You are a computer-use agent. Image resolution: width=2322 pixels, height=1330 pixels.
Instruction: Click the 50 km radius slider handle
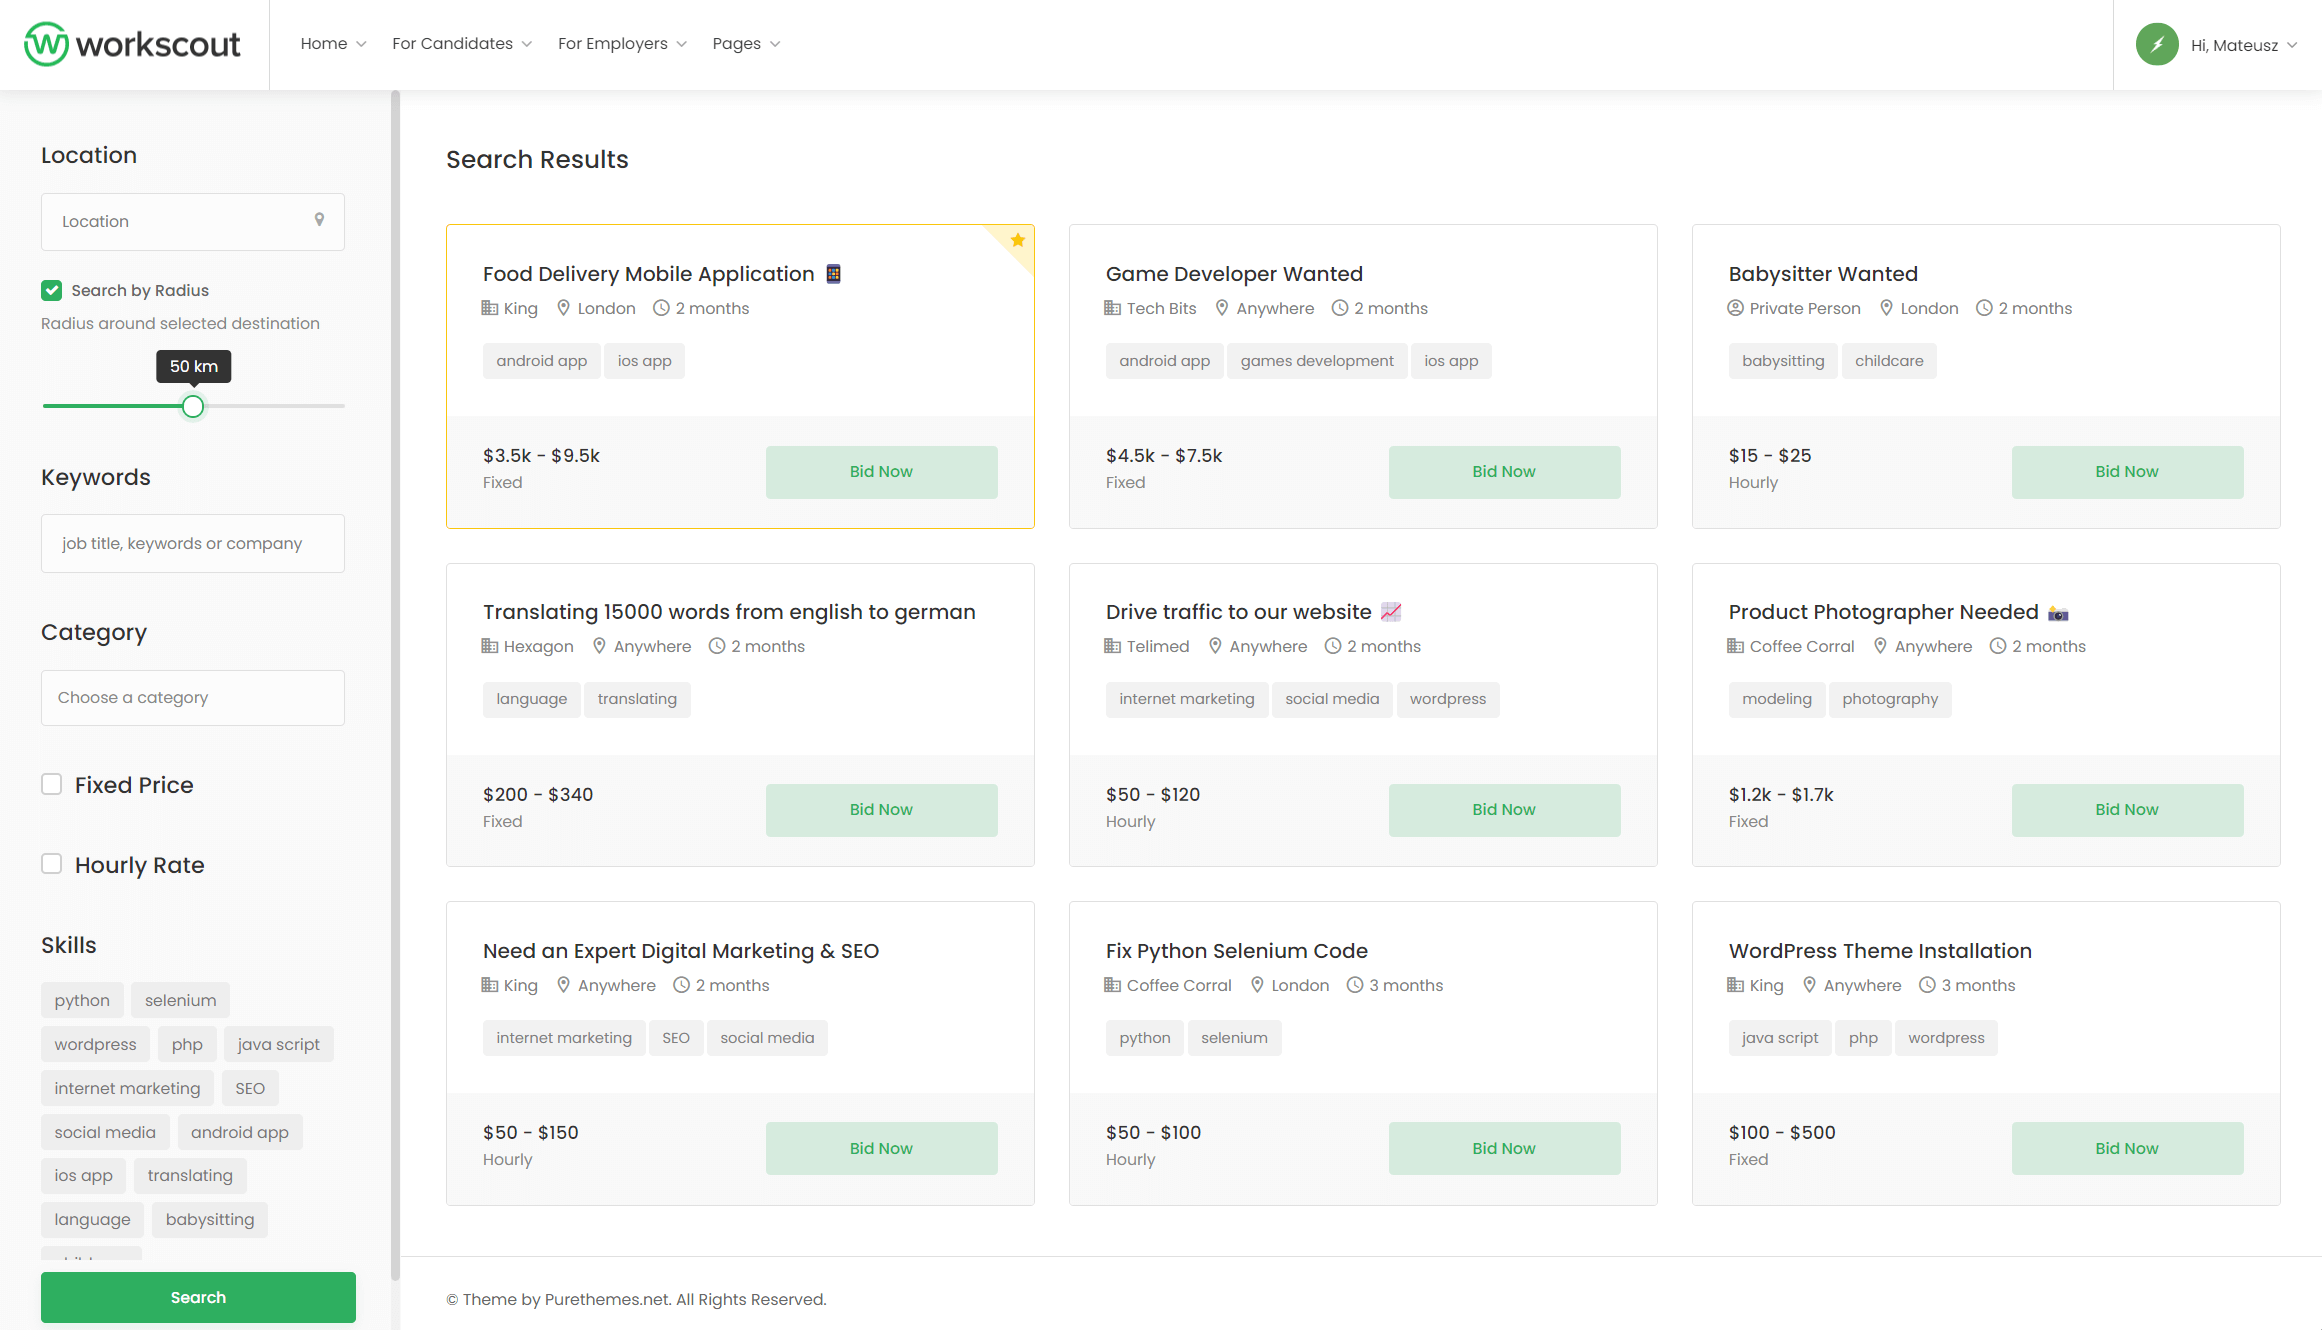tap(193, 406)
